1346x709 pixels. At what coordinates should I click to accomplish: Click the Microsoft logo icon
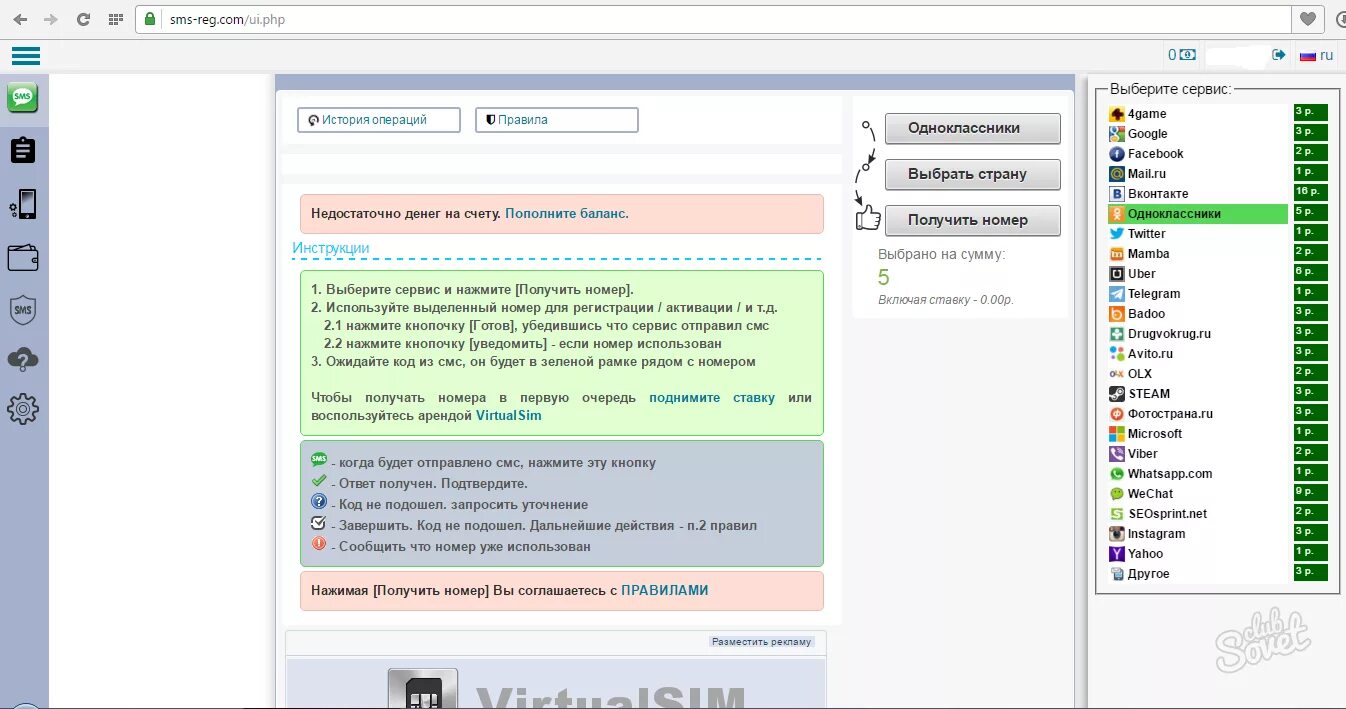tap(1117, 434)
